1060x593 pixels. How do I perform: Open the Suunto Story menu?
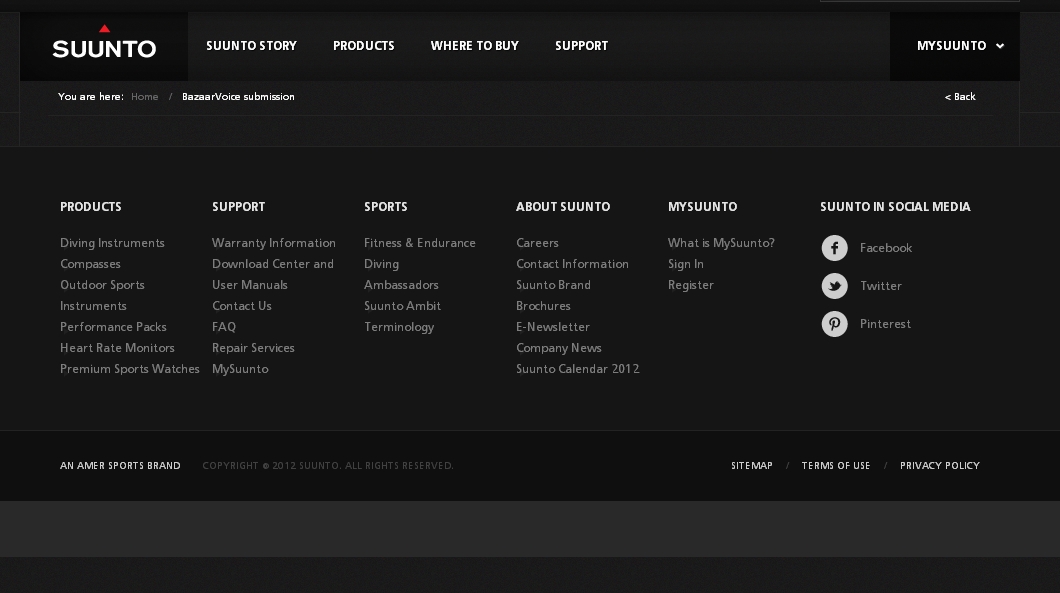tap(251, 46)
